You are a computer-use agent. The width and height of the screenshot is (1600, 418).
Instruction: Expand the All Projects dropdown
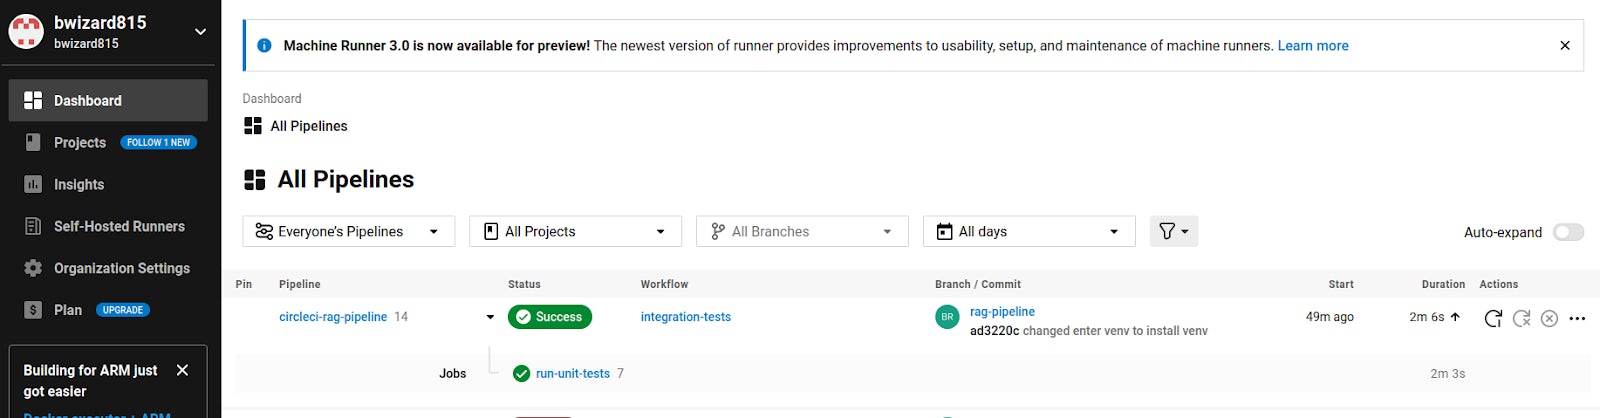[575, 231]
